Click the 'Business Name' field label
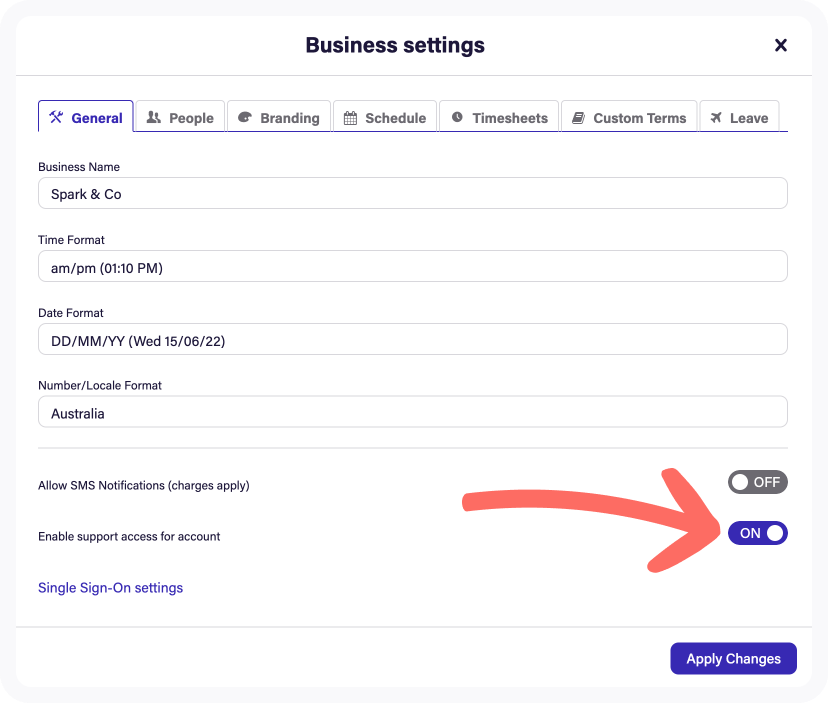Viewport: 828px width, 703px height. tap(79, 167)
